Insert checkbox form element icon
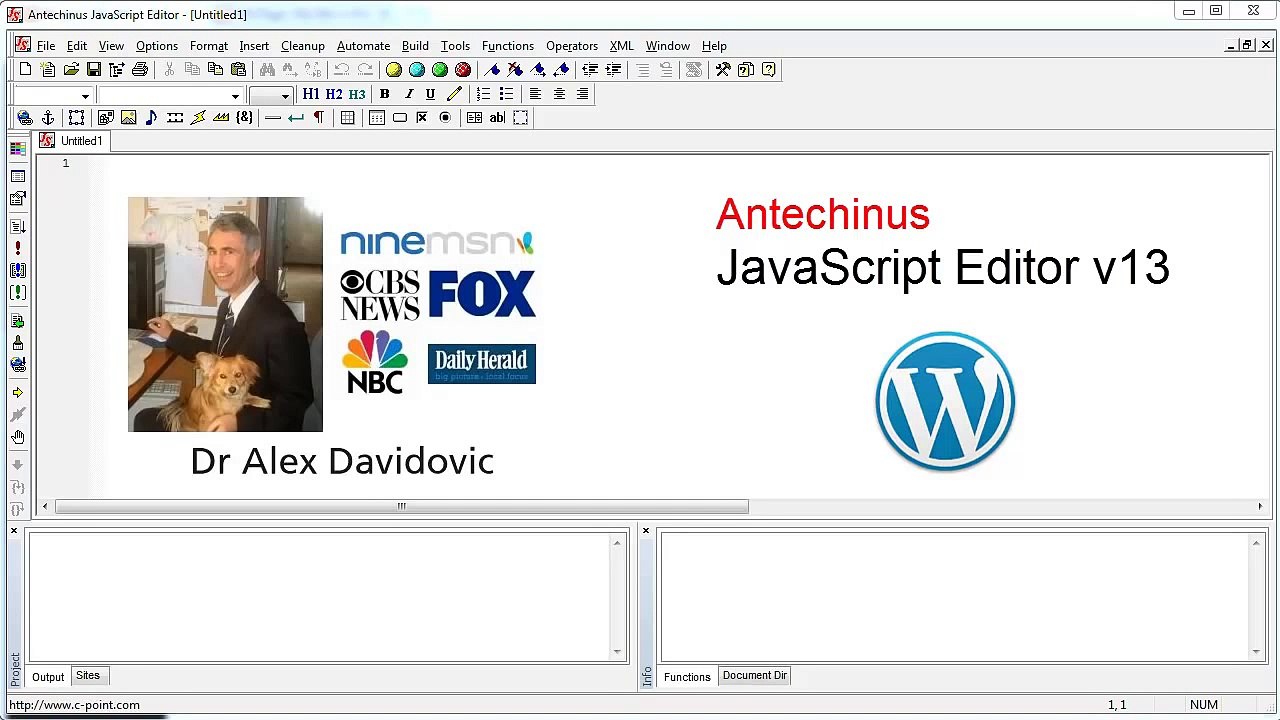Image resolution: width=1280 pixels, height=720 pixels. [x=422, y=118]
